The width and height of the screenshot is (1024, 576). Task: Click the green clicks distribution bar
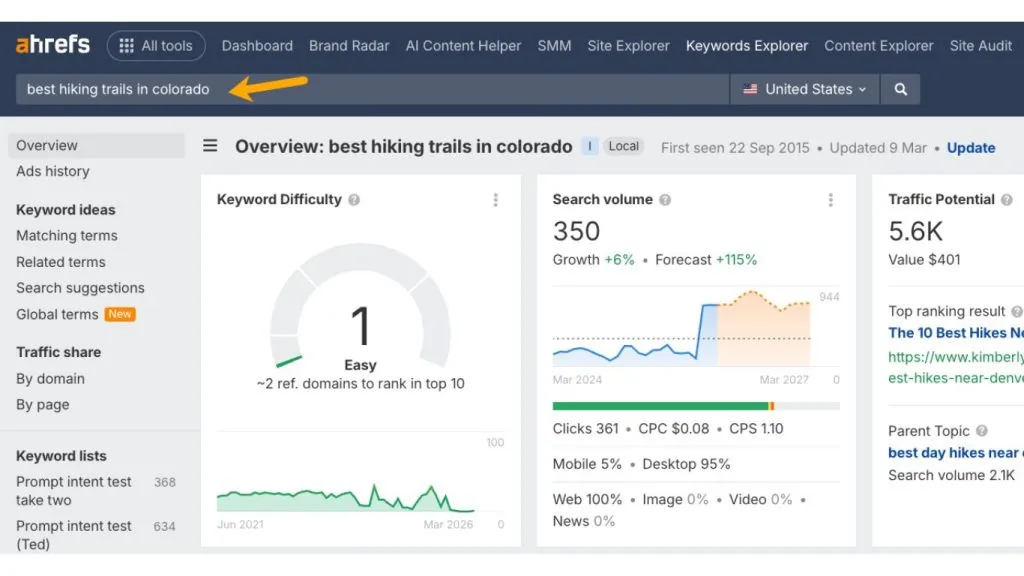[660, 406]
